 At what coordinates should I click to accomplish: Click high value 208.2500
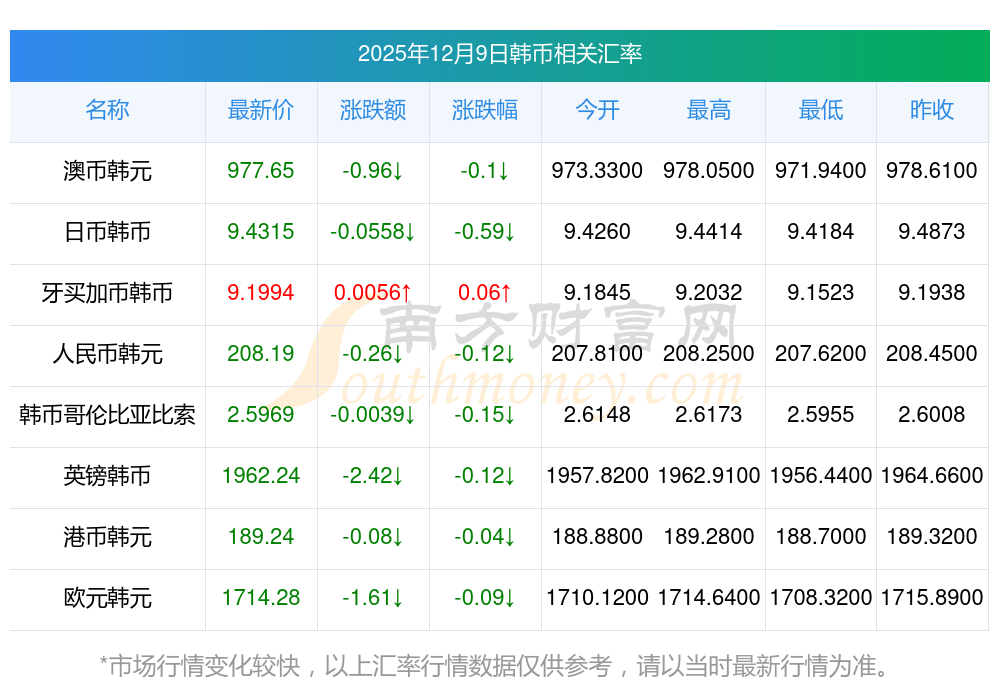[709, 353]
